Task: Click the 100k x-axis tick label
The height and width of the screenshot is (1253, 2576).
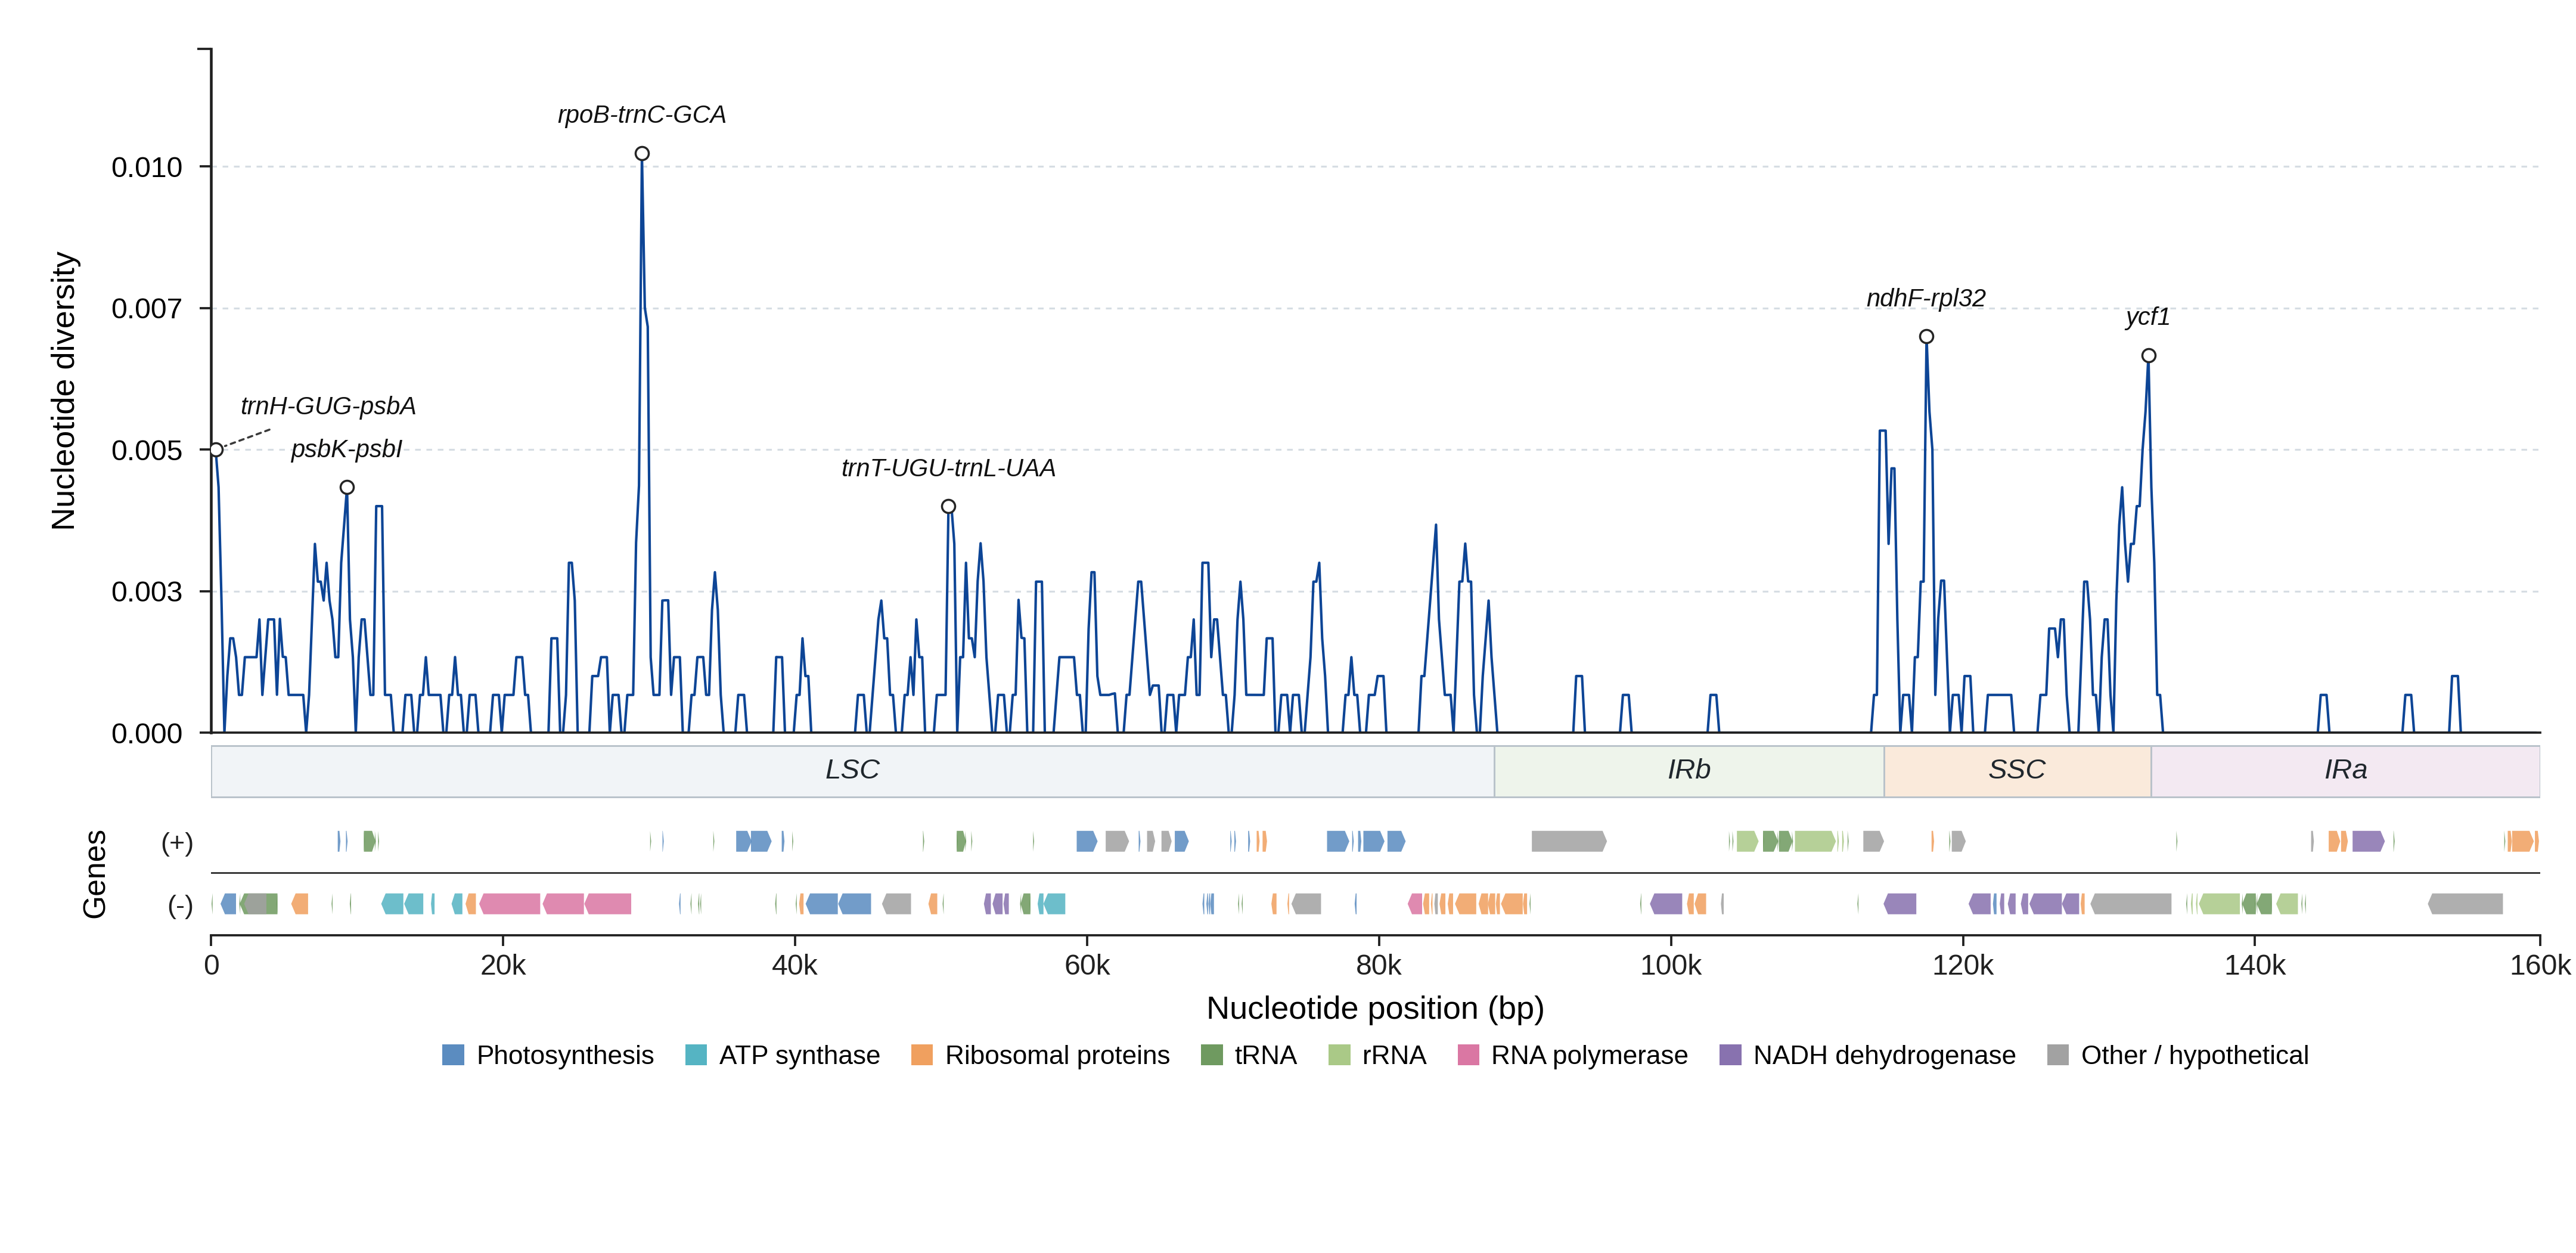Action: tap(1671, 965)
